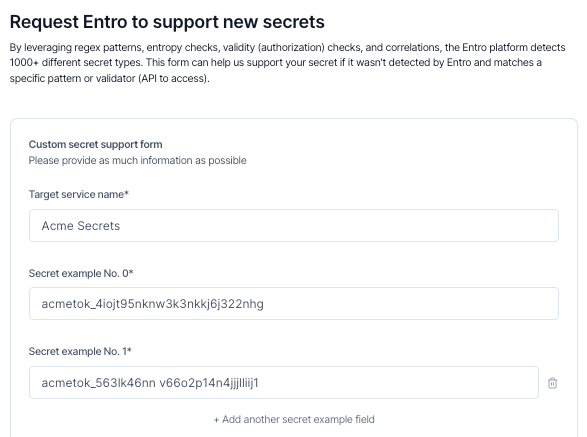Delete Secret example No. 1 with trash icon

click(x=552, y=383)
